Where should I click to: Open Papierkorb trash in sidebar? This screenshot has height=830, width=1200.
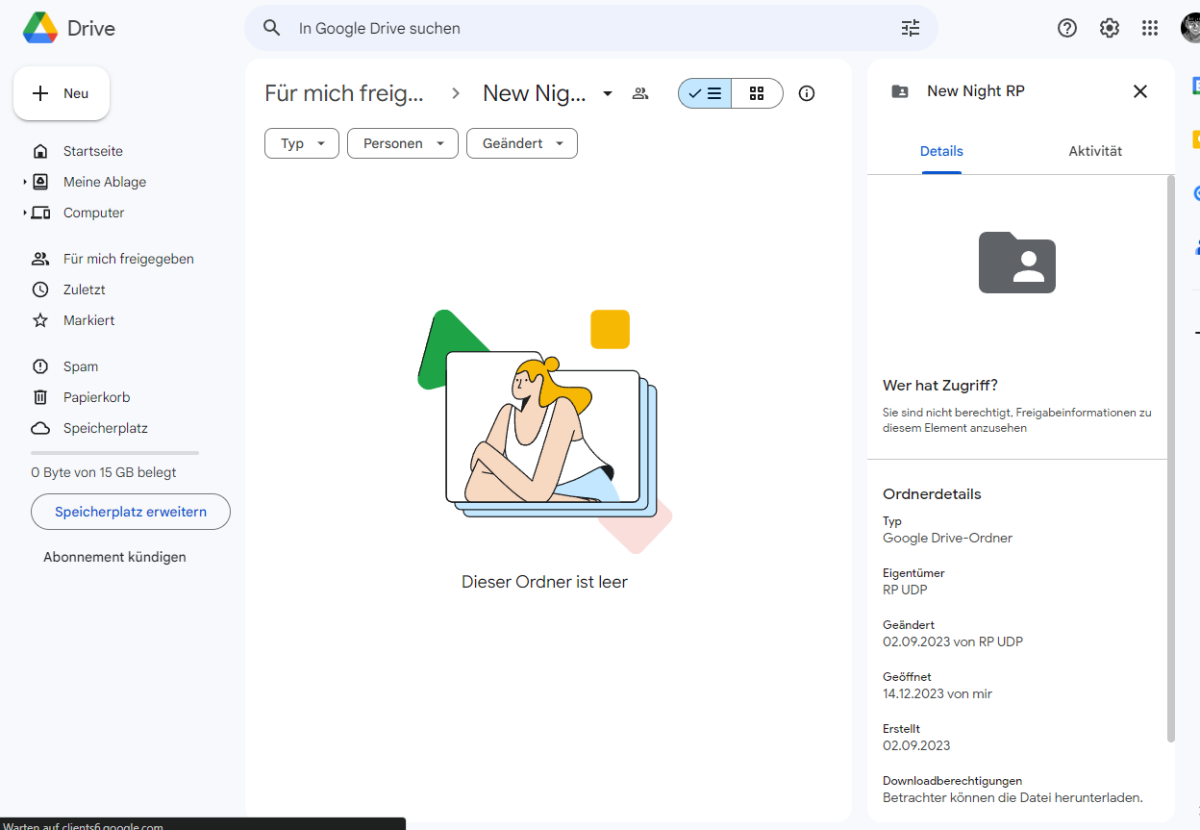tap(96, 397)
